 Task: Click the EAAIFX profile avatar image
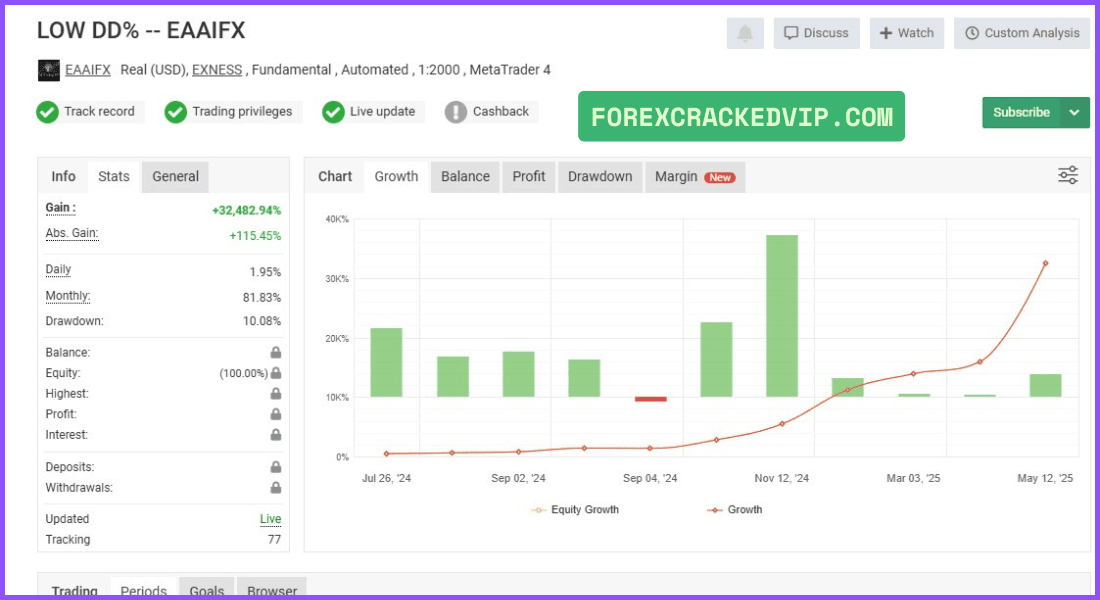pos(48,70)
